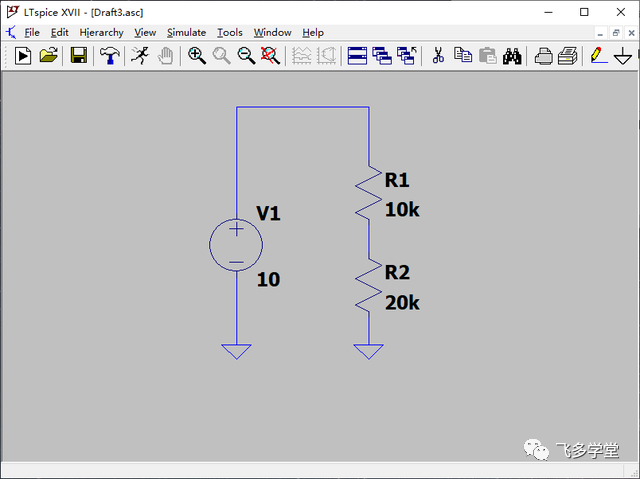This screenshot has width=640, height=479.
Task: Click the 20k resistance value
Action: pyautogui.click(x=402, y=303)
